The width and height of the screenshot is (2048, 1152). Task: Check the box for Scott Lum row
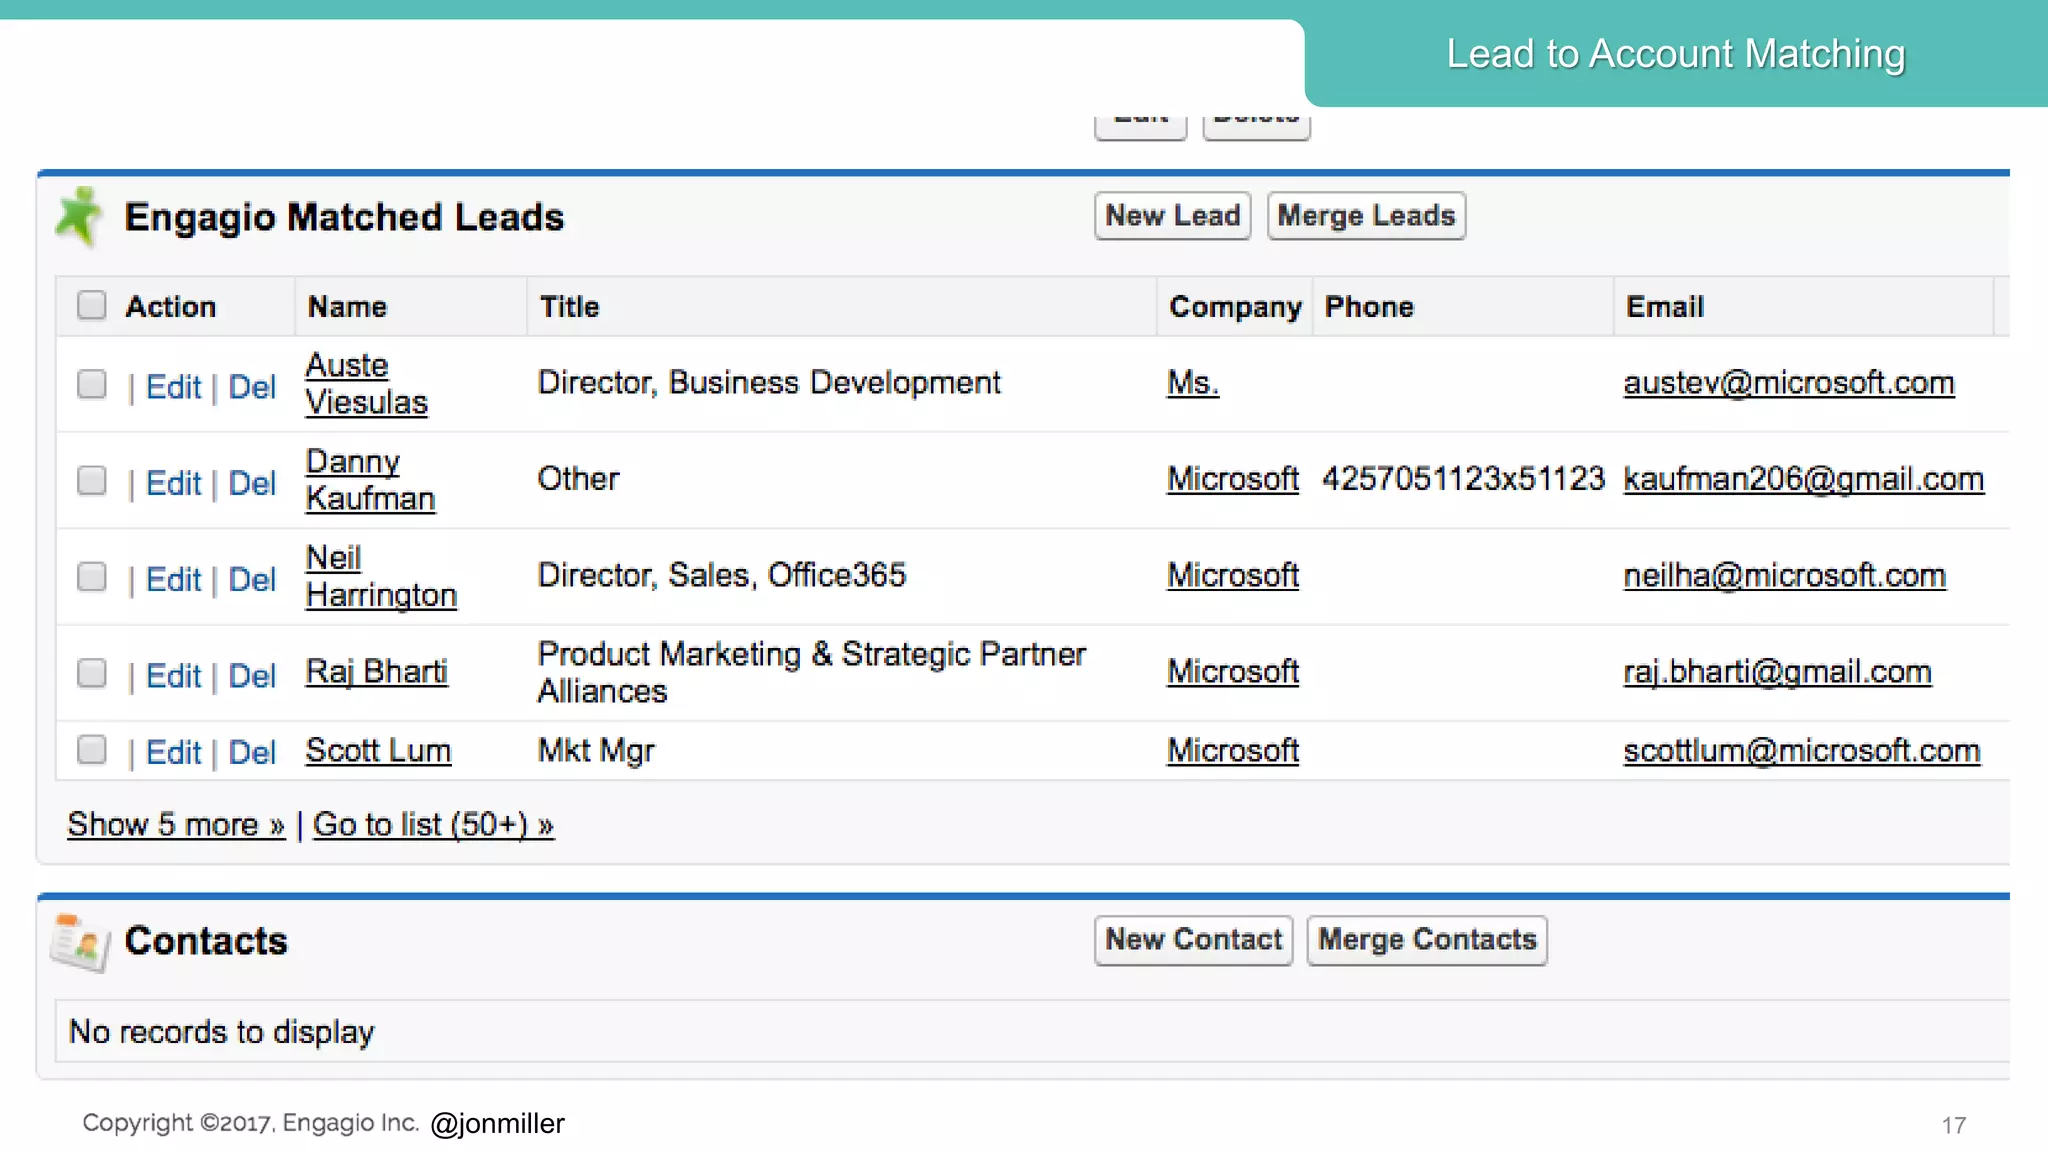tap(92, 749)
